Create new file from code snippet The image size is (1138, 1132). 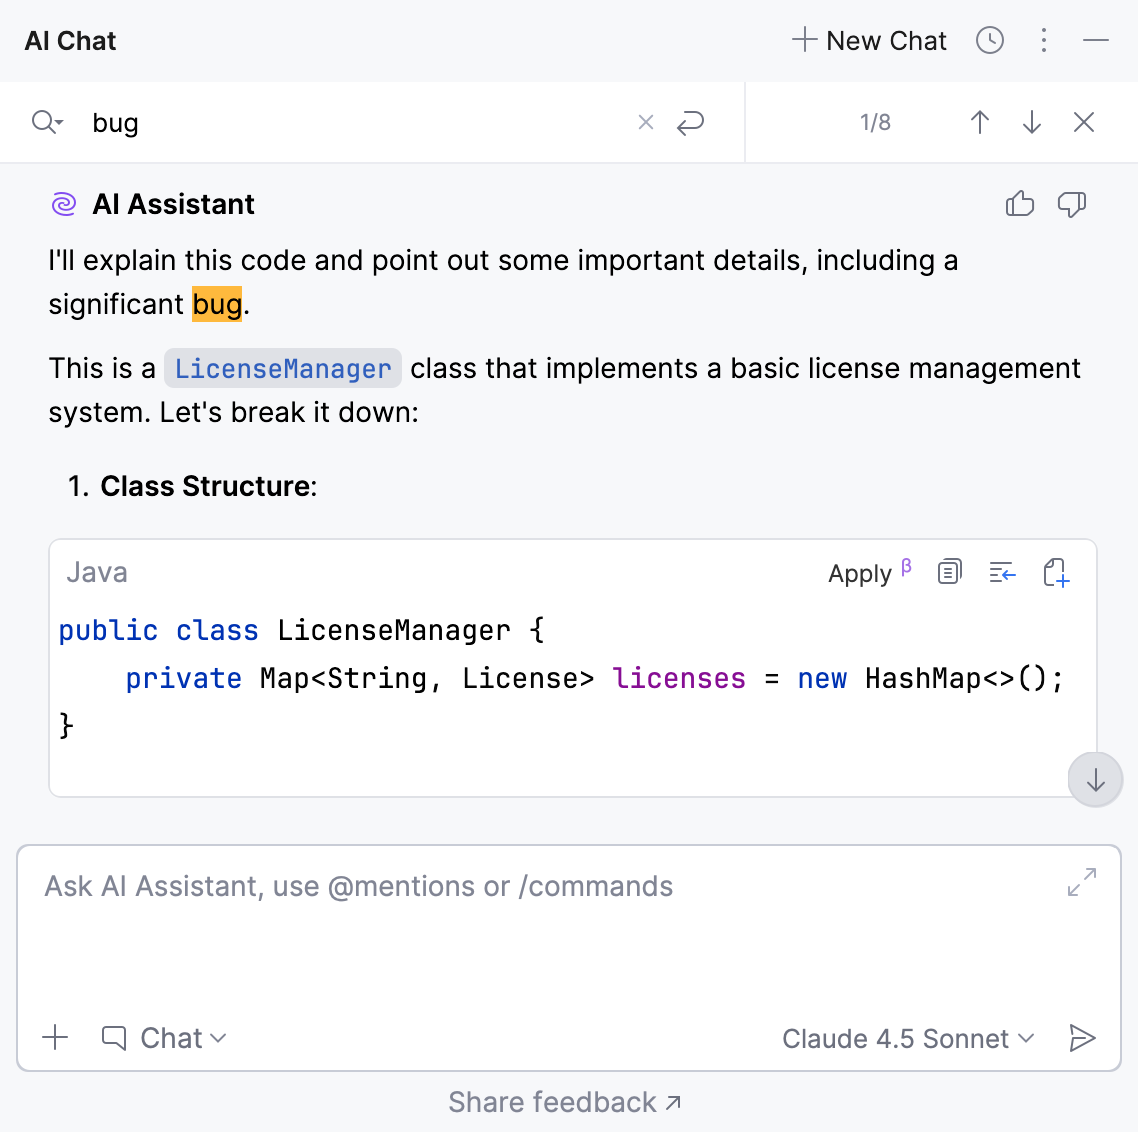(1056, 571)
